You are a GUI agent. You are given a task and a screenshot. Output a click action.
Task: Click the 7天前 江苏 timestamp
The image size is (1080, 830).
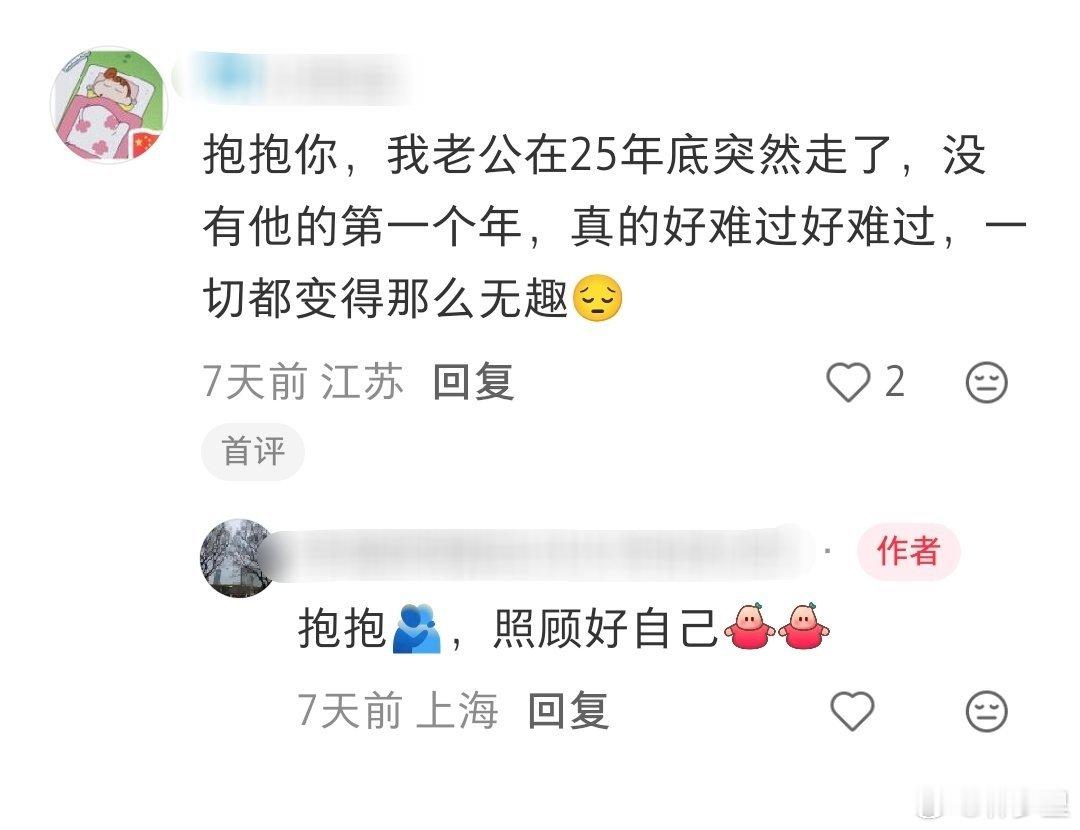point(303,382)
